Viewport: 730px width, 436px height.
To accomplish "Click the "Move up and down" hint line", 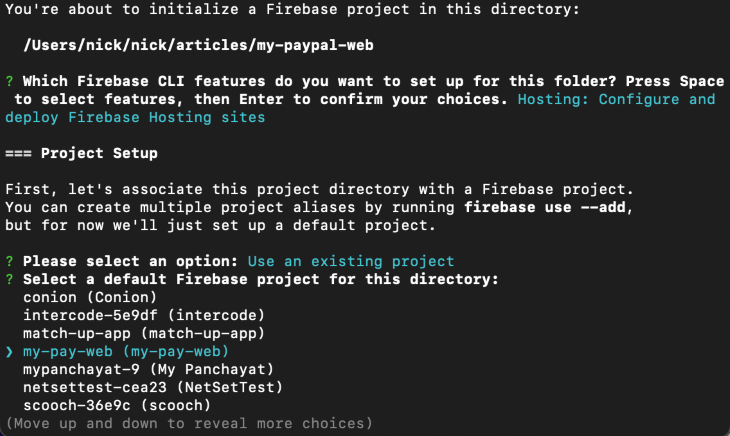I will coord(189,423).
